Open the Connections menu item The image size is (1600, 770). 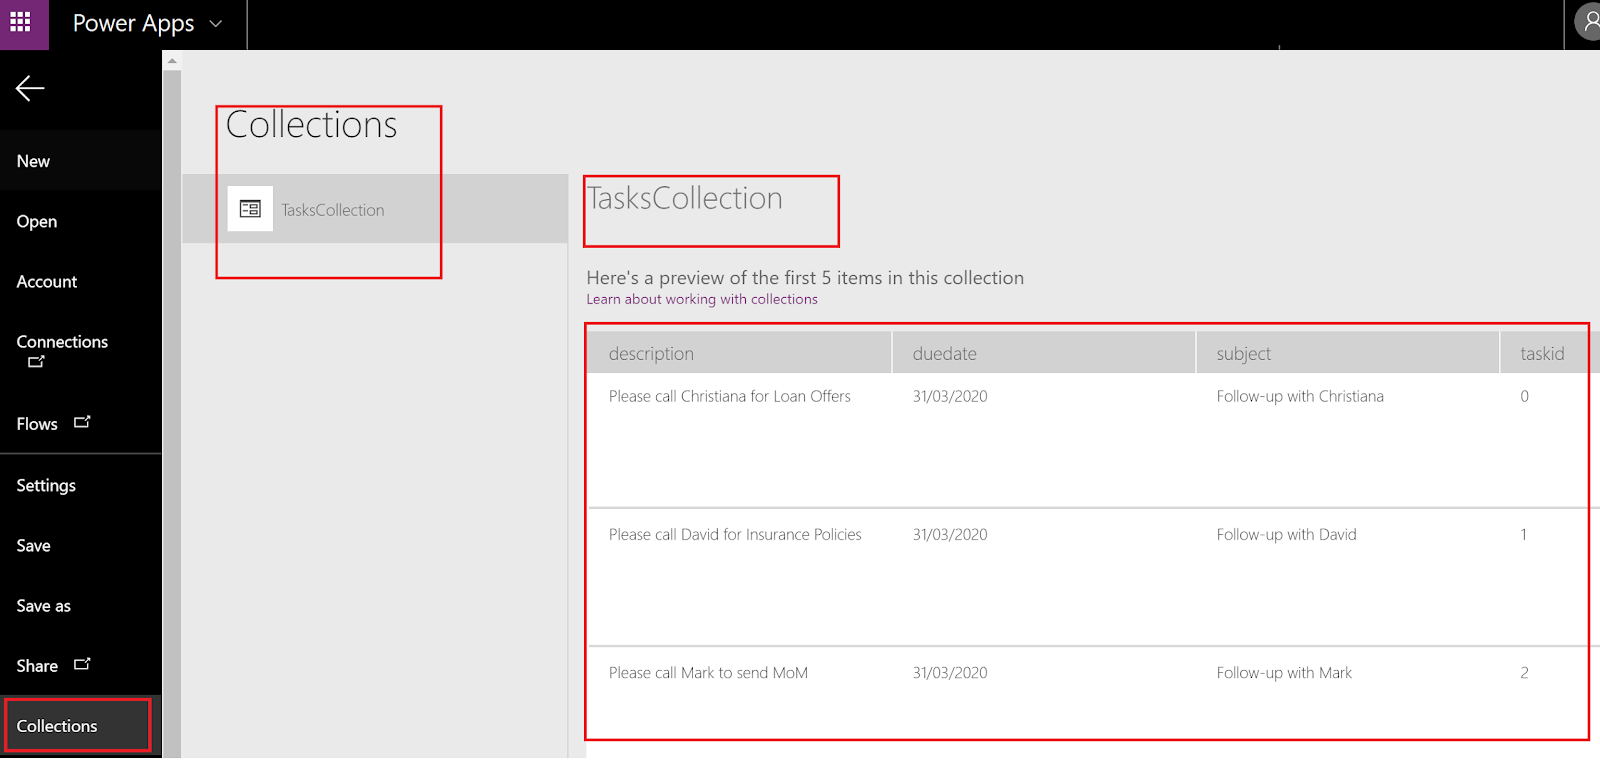[81, 350]
